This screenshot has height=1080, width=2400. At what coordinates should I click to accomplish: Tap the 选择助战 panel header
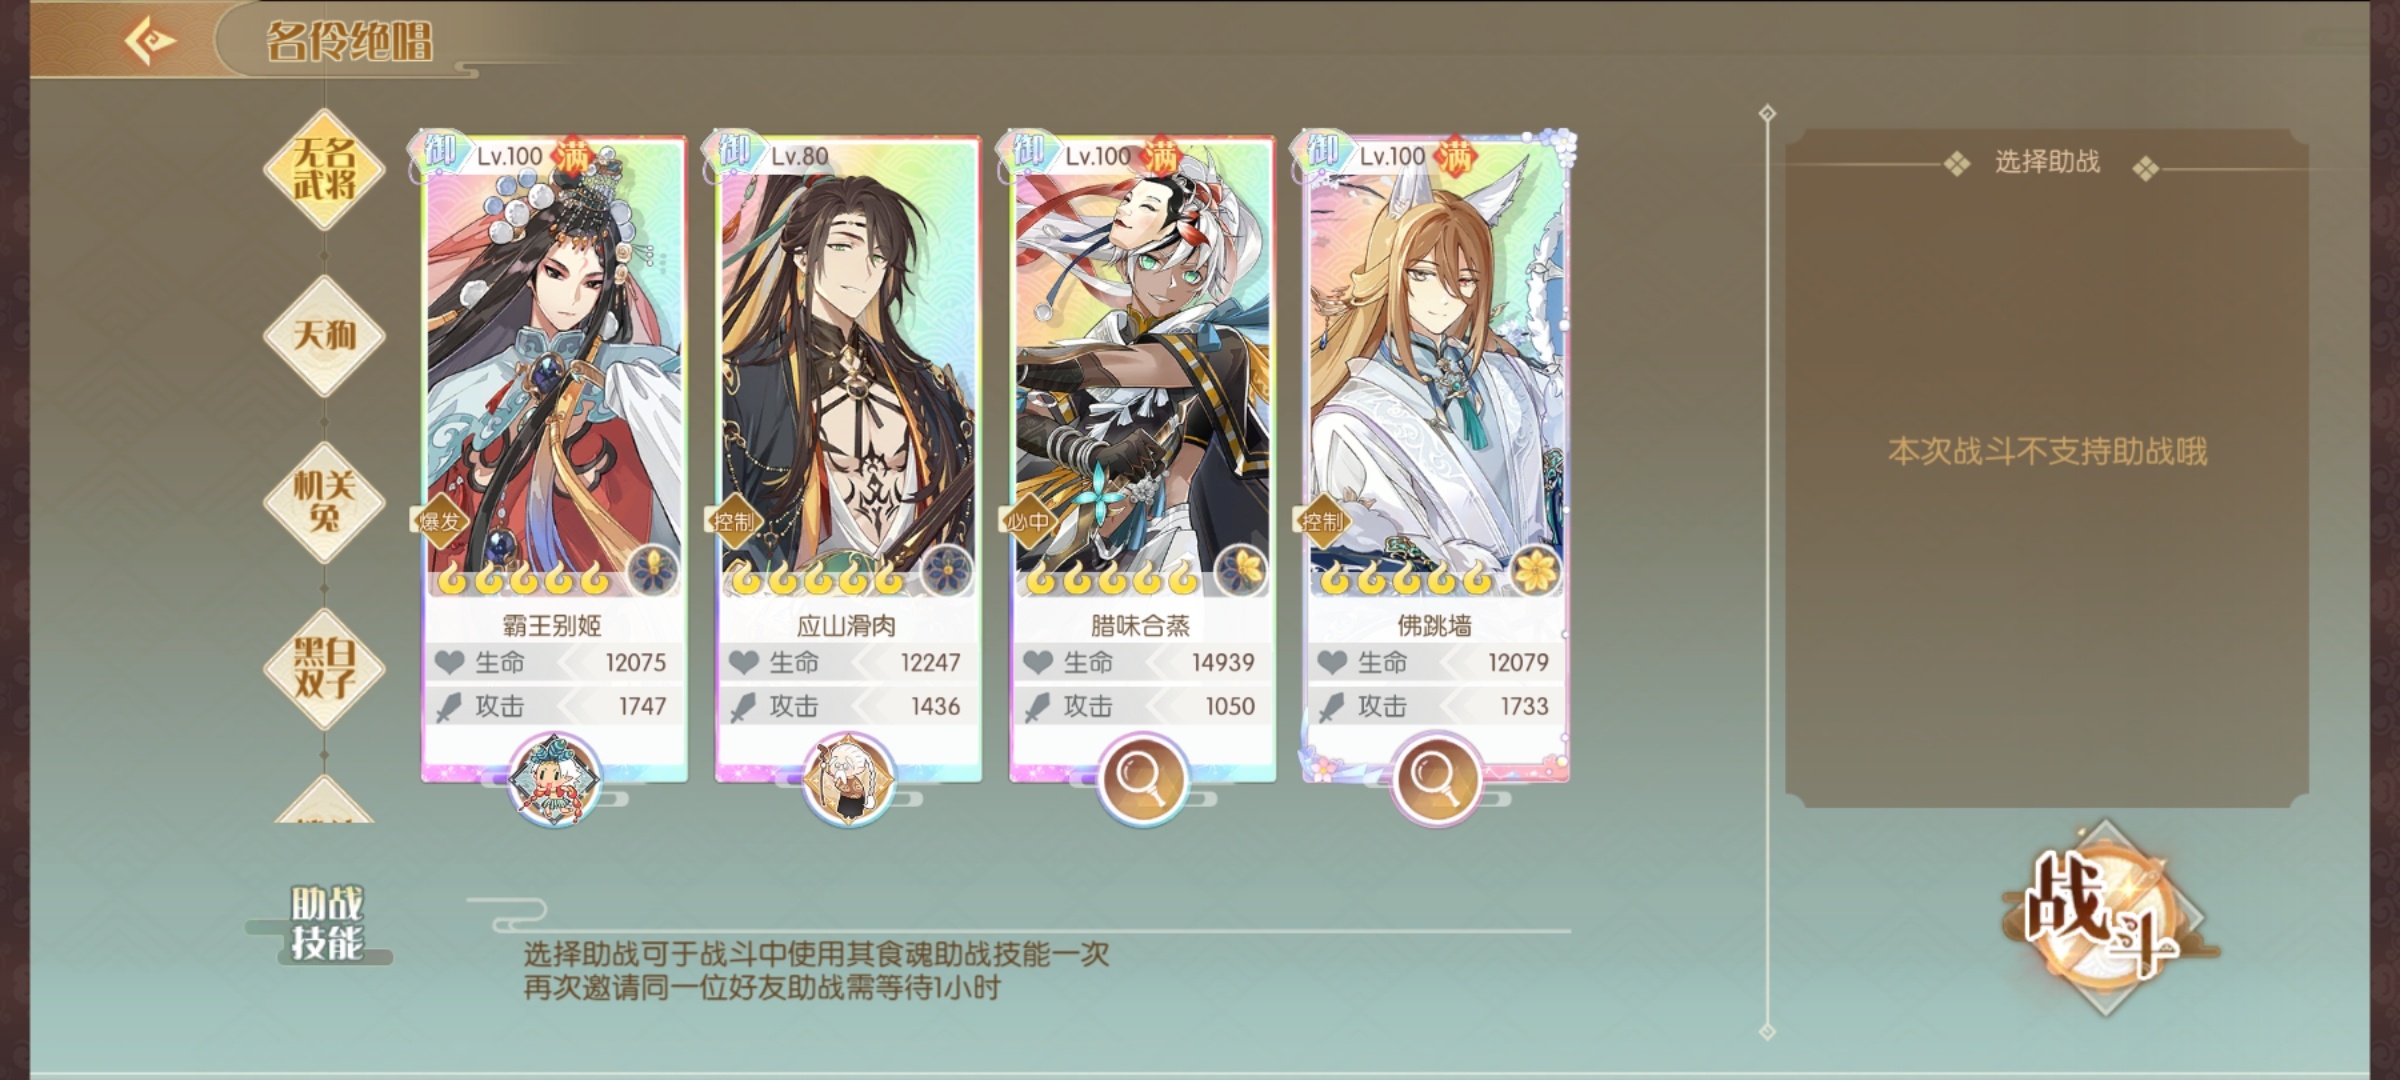point(2047,163)
